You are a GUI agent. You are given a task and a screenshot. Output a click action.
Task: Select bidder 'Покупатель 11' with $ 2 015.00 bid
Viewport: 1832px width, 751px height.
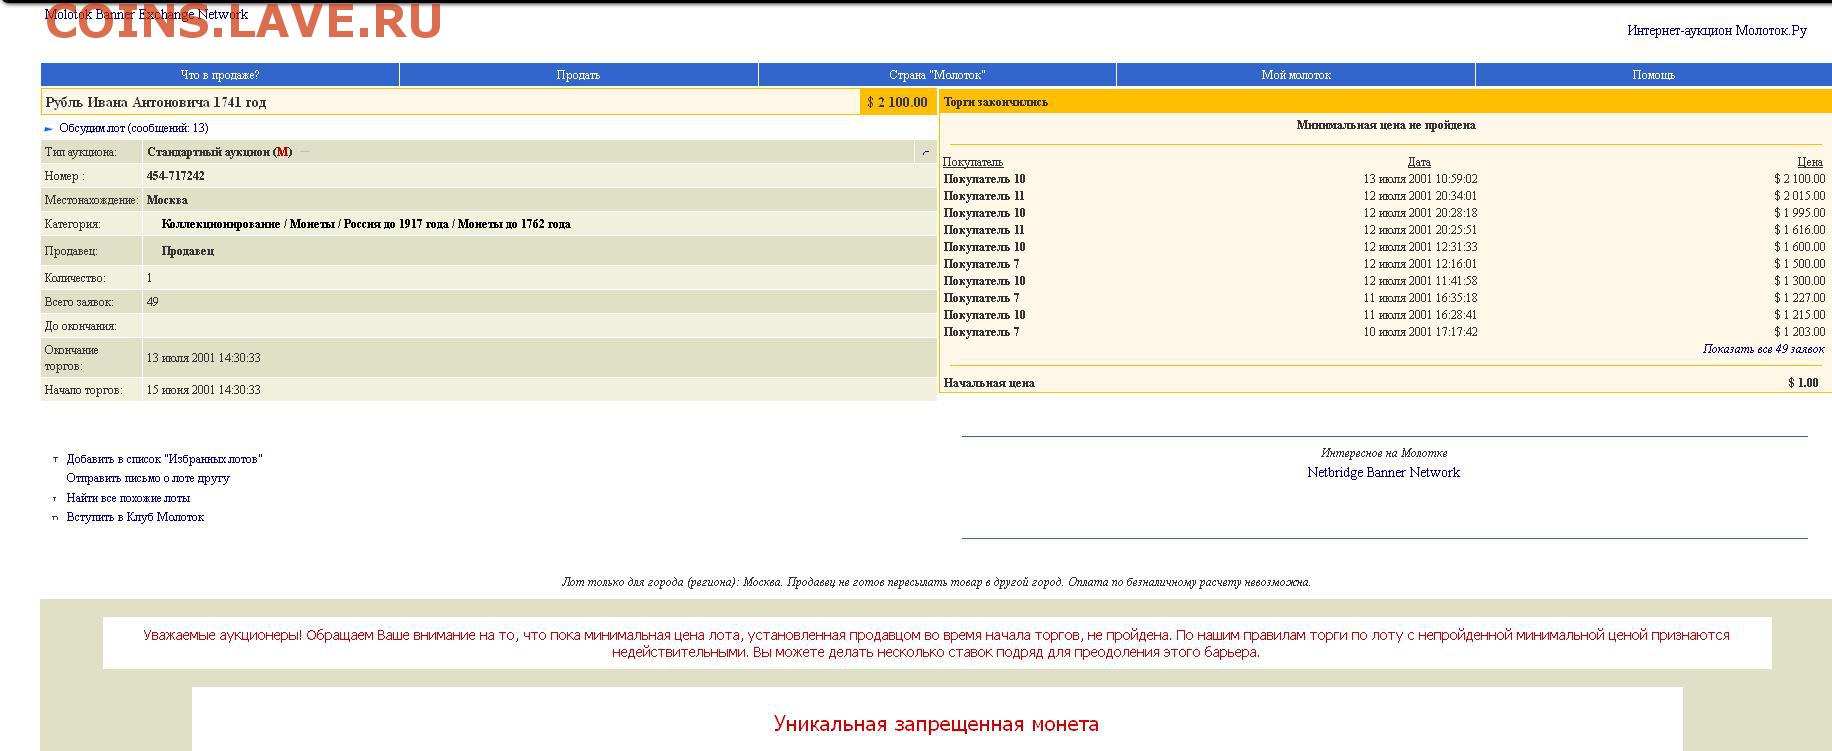tap(984, 196)
